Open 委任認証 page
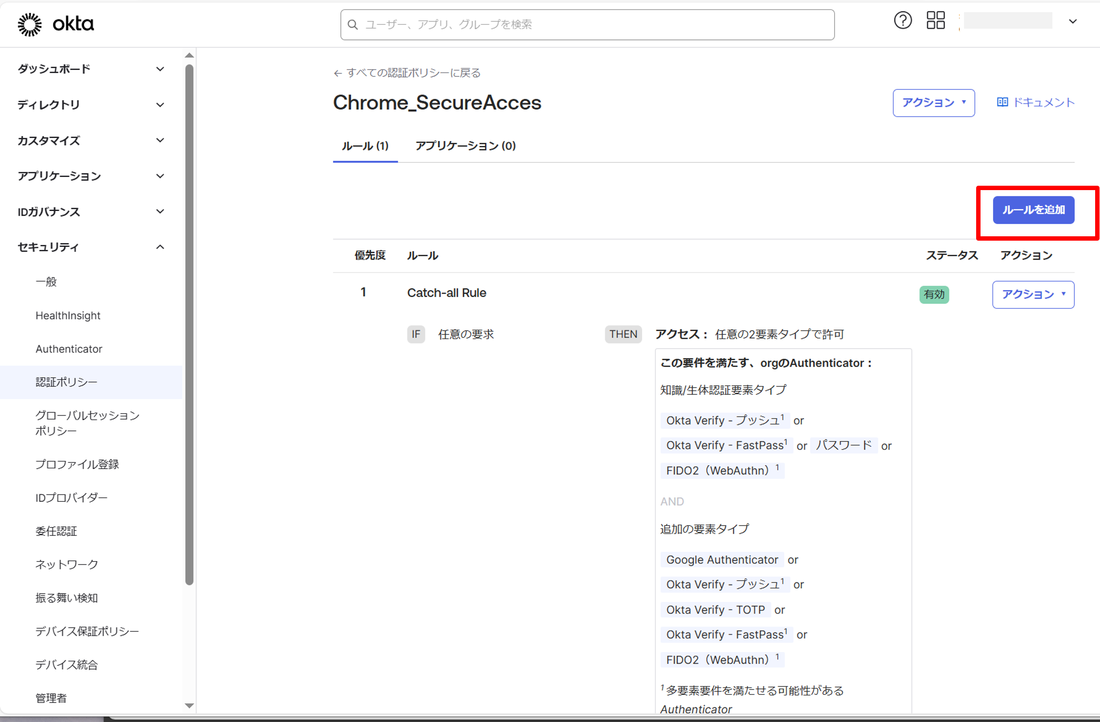 click(56, 531)
